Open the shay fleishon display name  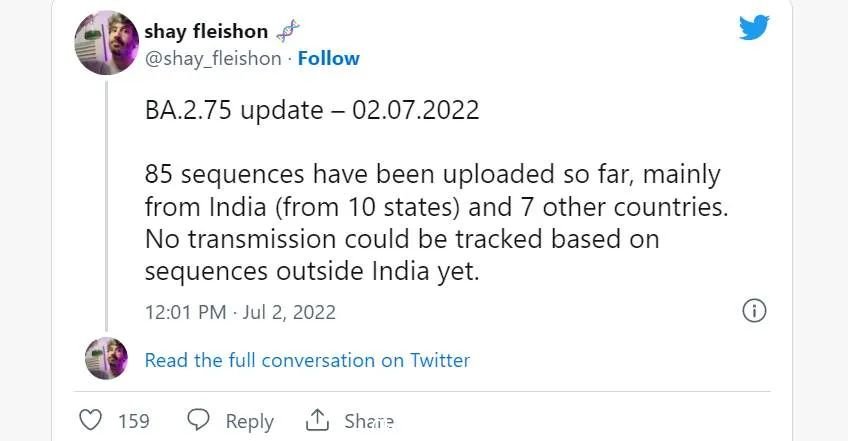point(206,31)
